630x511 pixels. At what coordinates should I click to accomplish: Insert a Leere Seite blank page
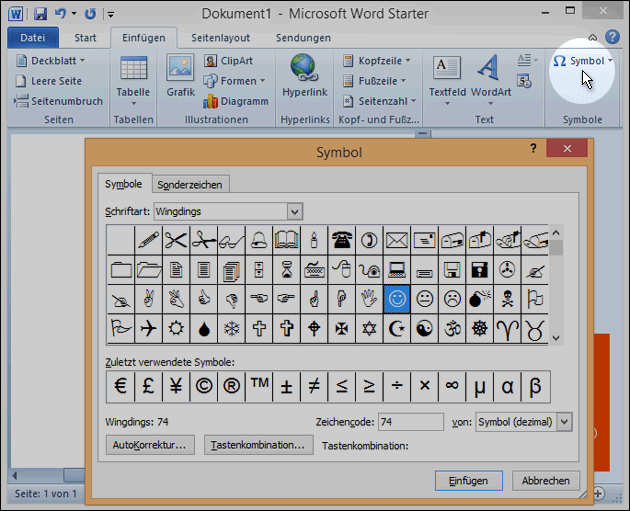(49, 81)
